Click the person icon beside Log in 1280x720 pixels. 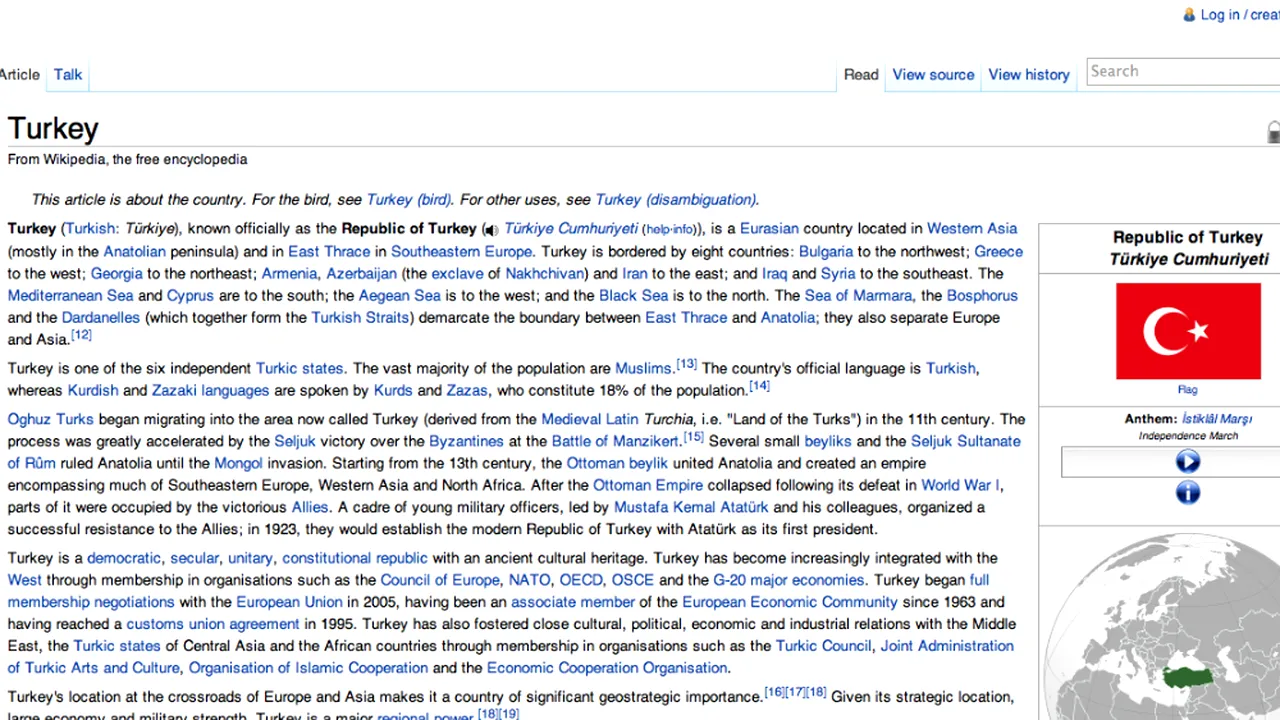pos(1189,14)
